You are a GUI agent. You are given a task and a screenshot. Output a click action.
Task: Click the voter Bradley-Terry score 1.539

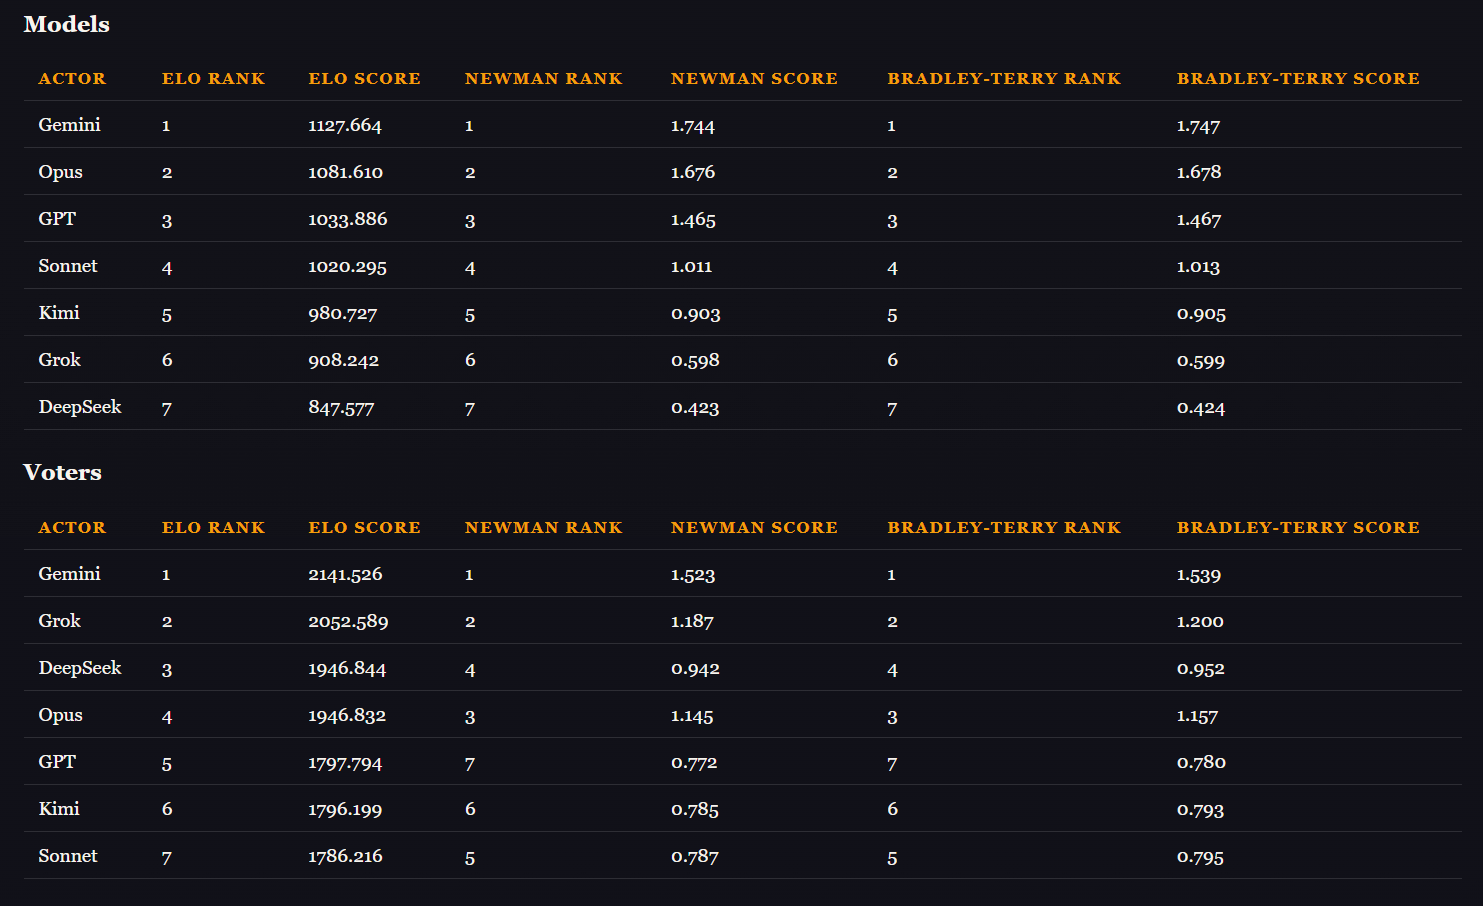click(x=1199, y=574)
